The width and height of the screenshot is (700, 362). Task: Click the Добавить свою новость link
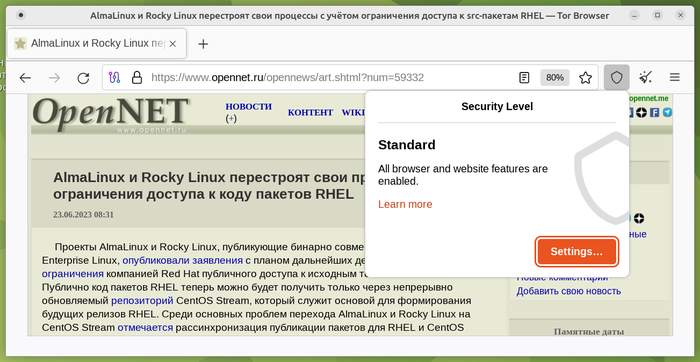pos(569,291)
